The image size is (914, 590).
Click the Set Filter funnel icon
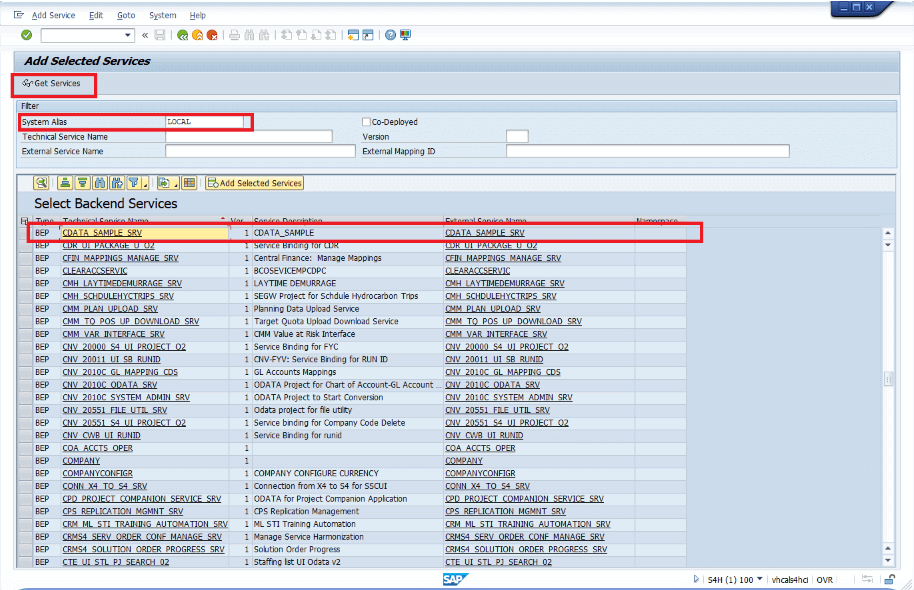(x=132, y=183)
